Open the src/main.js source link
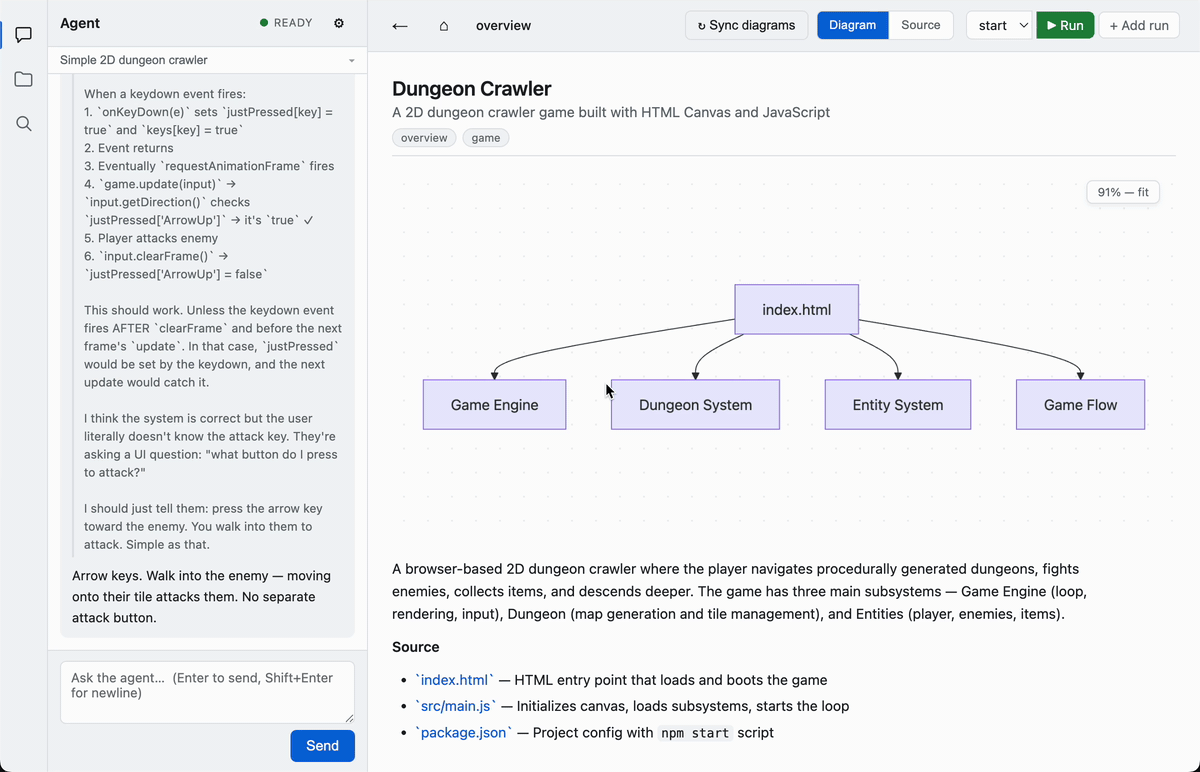This screenshot has height=772, width=1200. coord(455,706)
